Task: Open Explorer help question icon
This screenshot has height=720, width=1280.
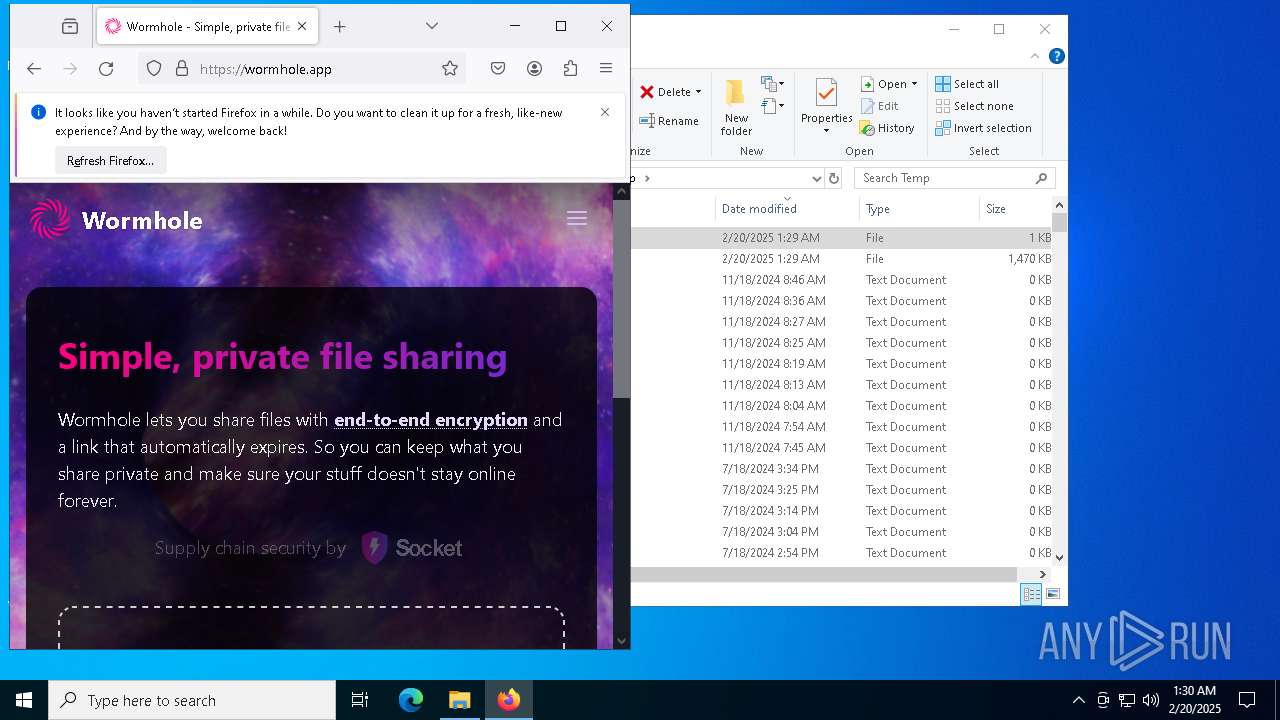Action: point(1056,56)
